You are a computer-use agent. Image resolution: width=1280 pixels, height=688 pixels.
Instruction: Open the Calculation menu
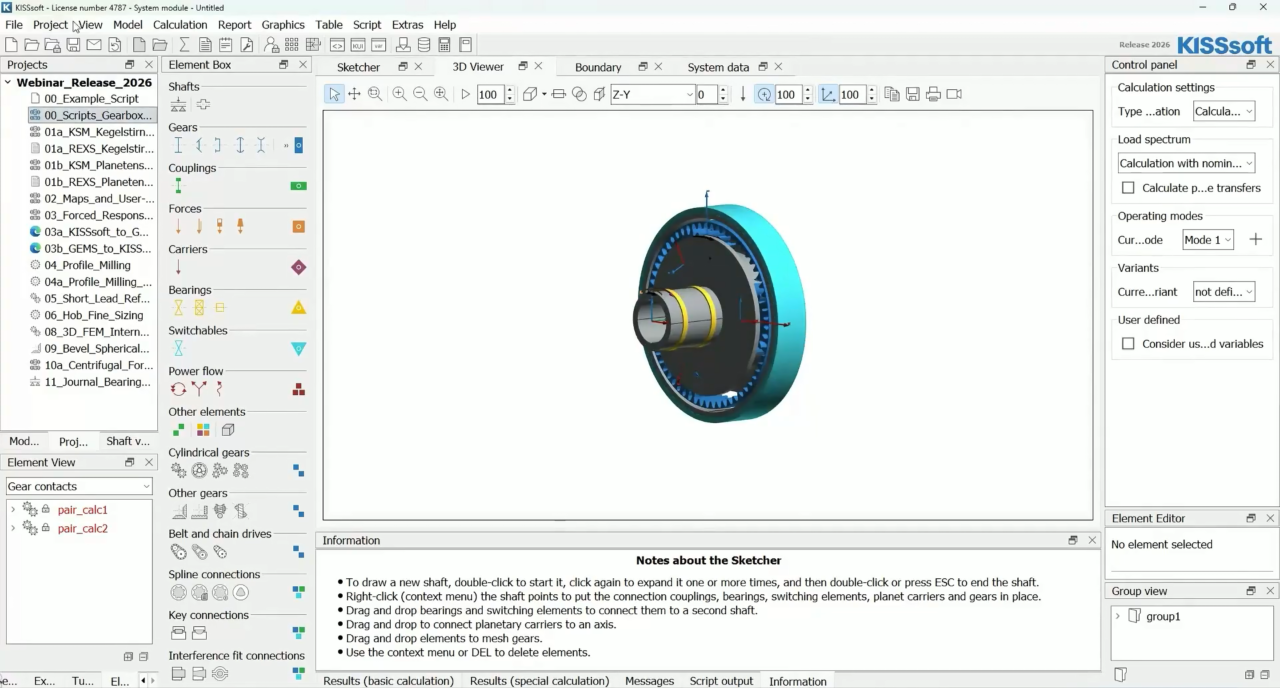point(180,24)
